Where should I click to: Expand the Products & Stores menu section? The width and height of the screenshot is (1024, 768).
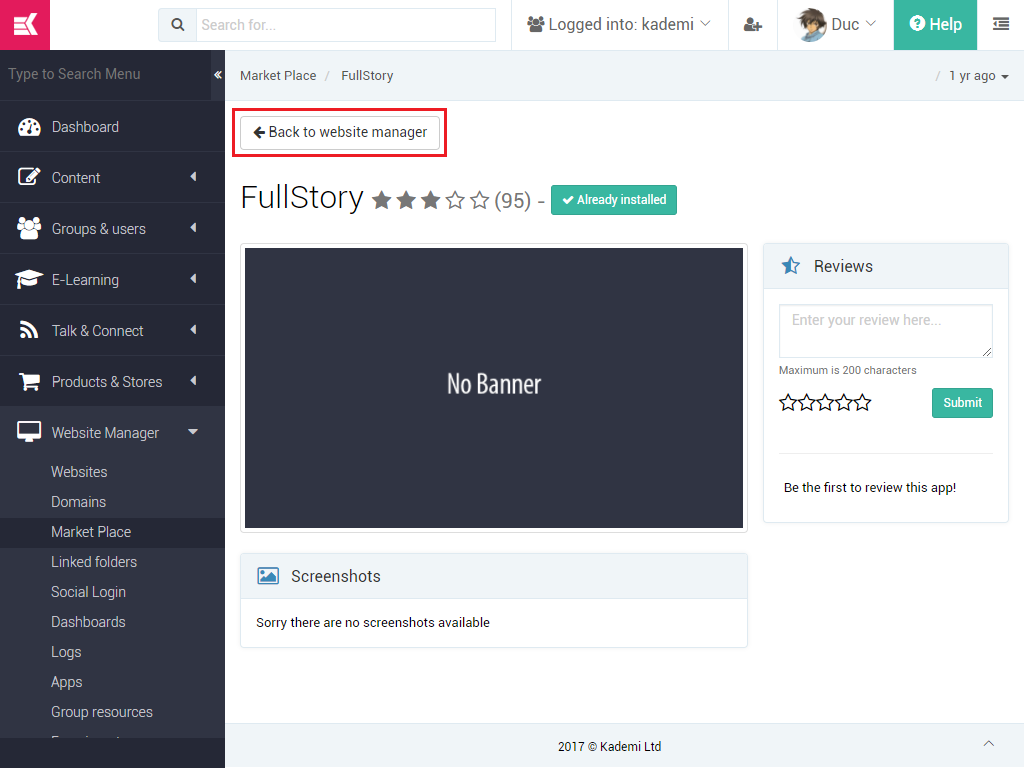tap(193, 381)
